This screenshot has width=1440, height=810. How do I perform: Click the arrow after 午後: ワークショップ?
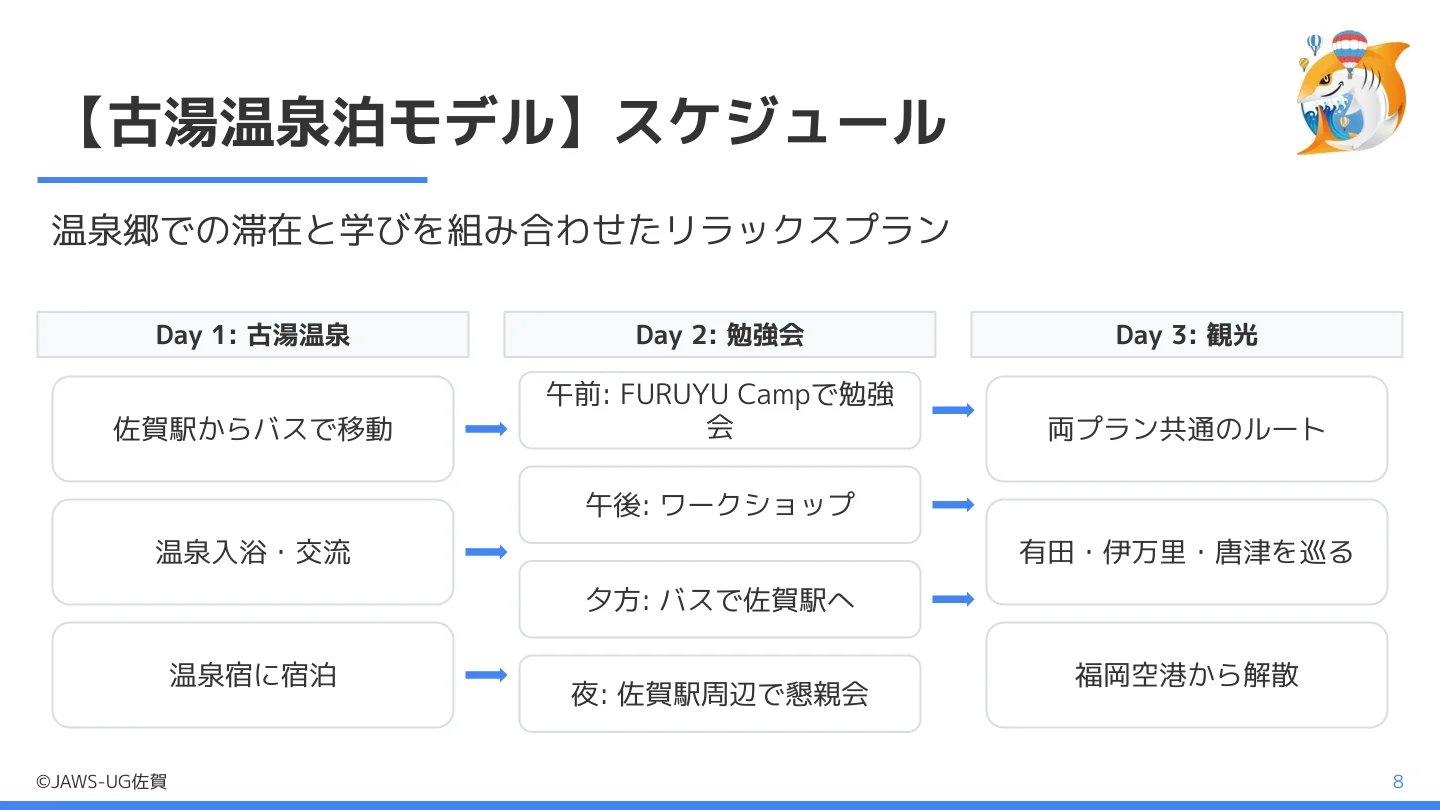[953, 505]
